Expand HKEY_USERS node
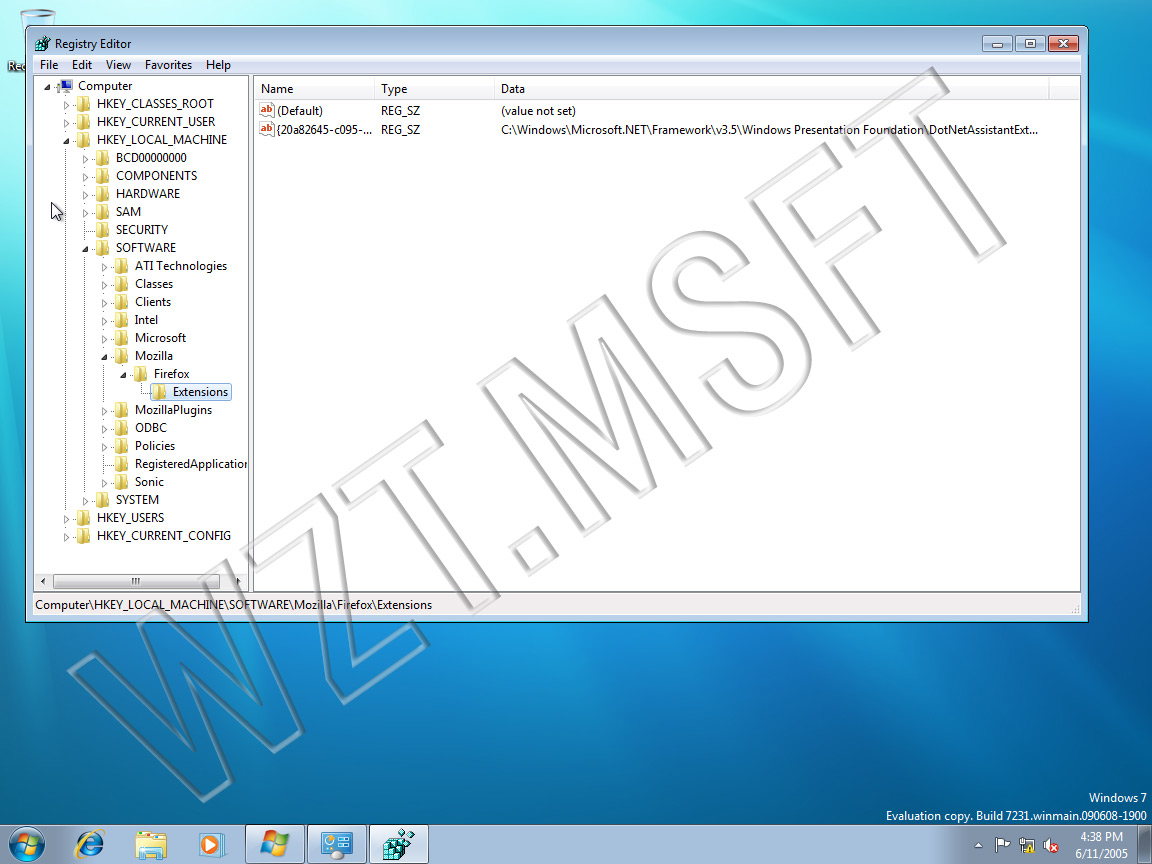Screen dimensions: 1152x864 pos(66,519)
